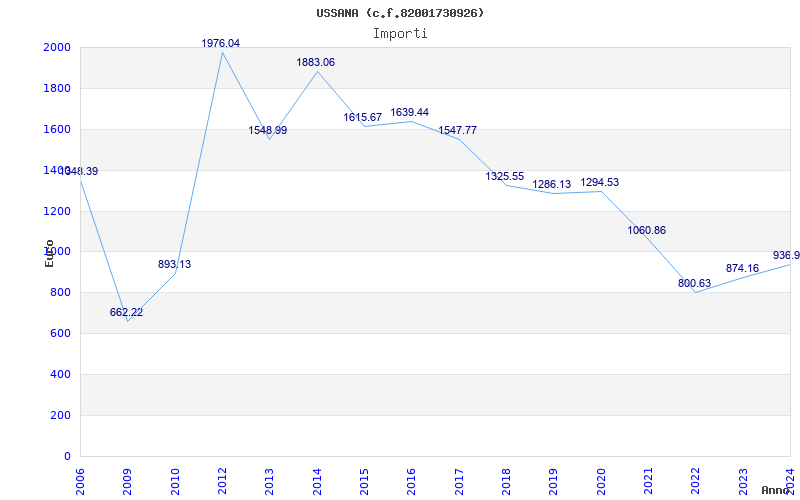Image resolution: width=800 pixels, height=500 pixels.
Task: Click the x-axis year 2006
Action: click(80, 482)
